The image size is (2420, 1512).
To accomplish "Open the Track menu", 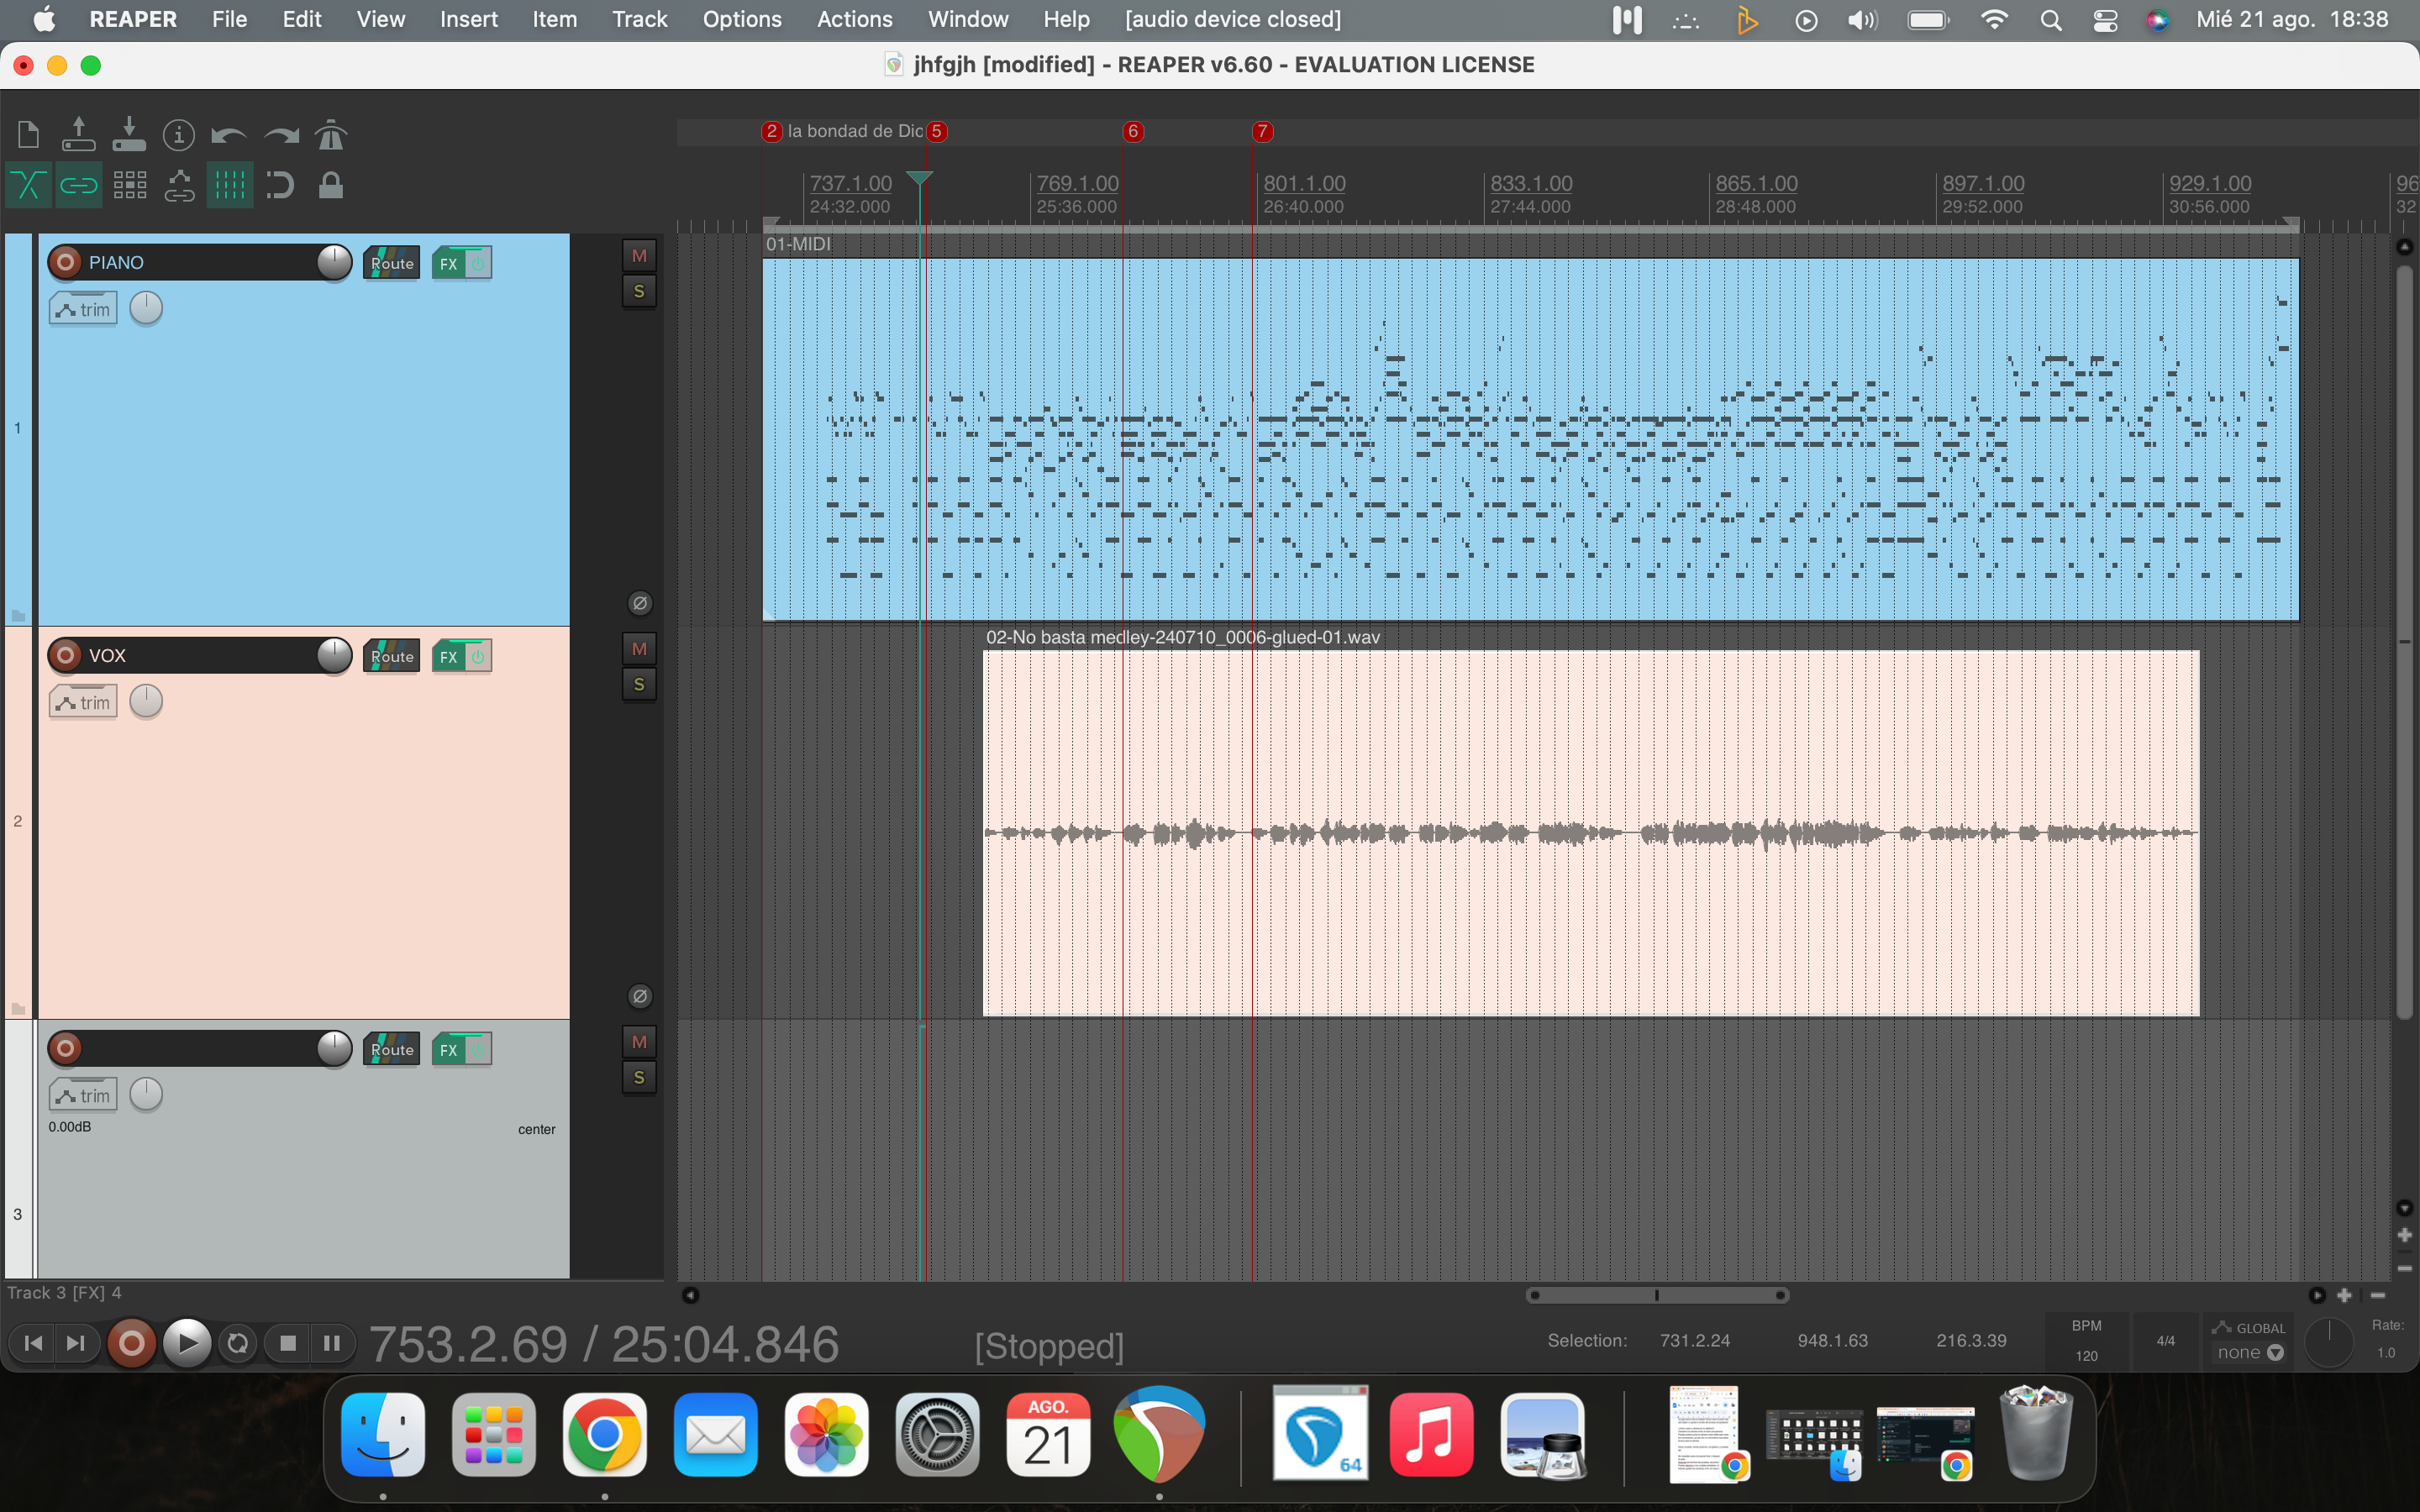I will [x=639, y=19].
